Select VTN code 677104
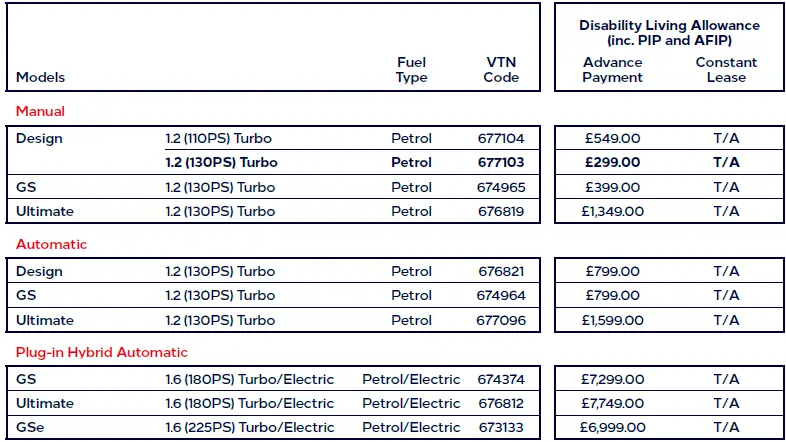The height and width of the screenshot is (442, 786). pyautogui.click(x=501, y=138)
